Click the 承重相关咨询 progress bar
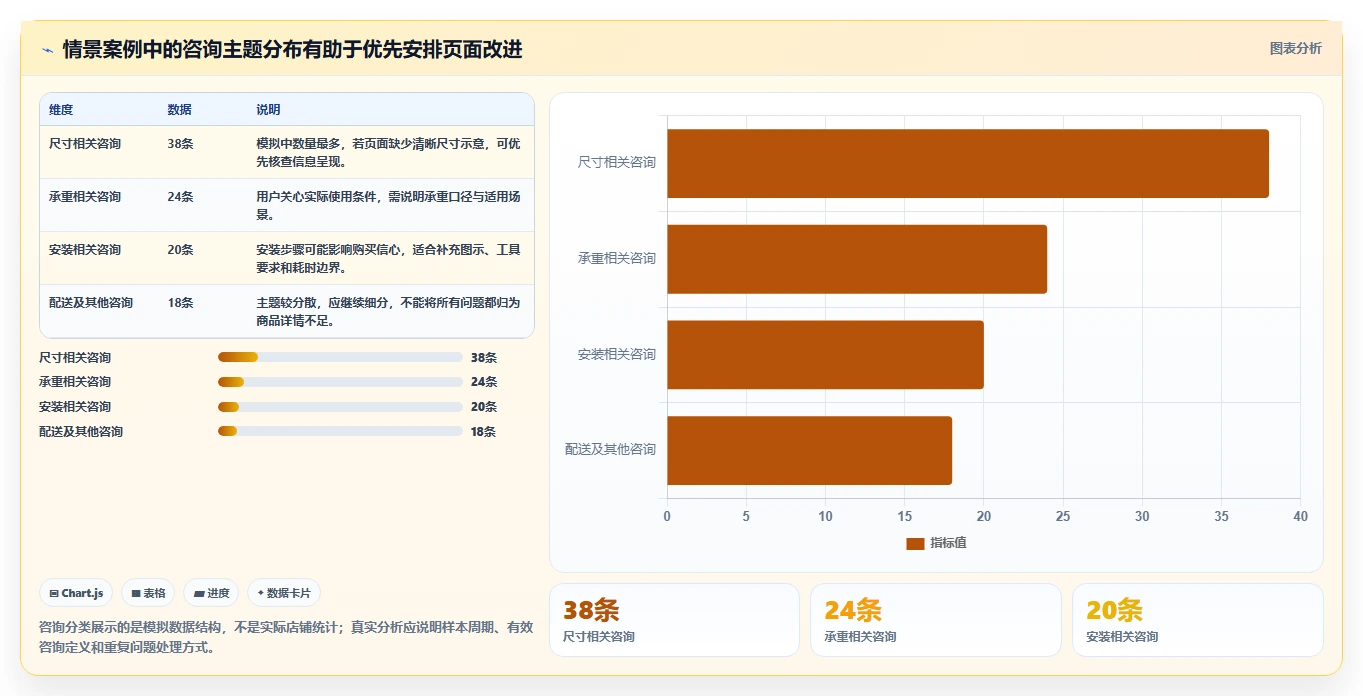 click(340, 382)
